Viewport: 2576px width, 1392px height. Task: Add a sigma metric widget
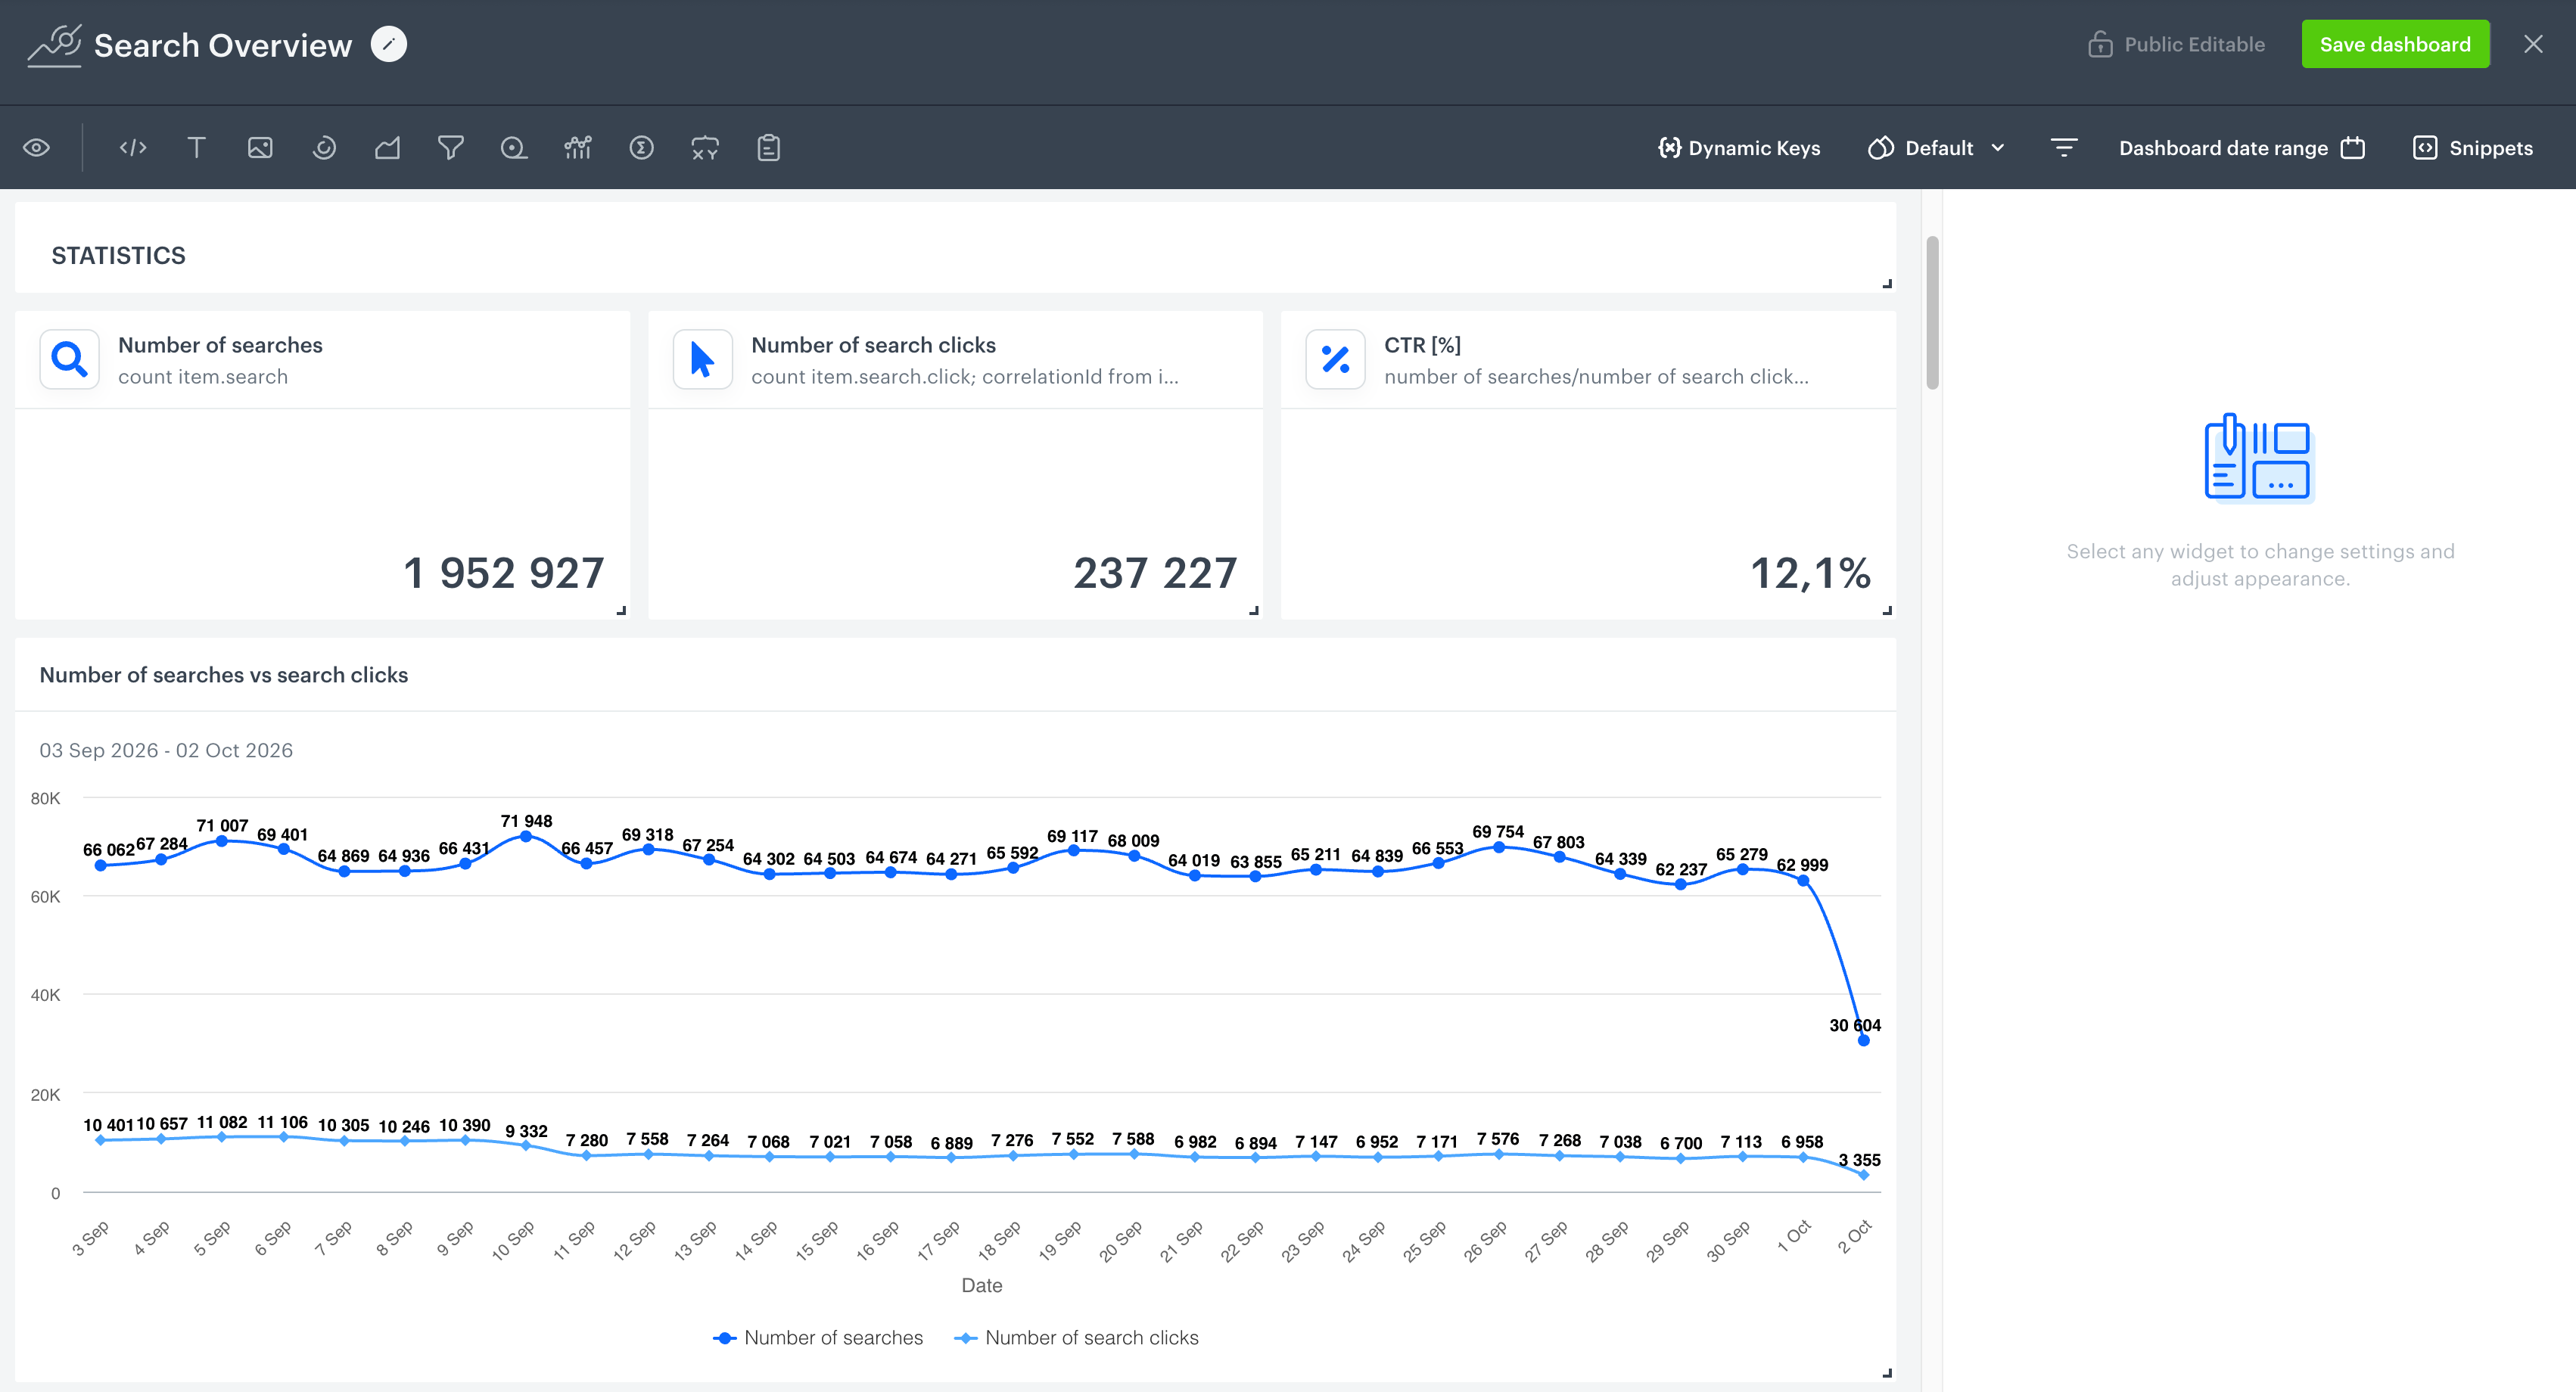click(642, 148)
